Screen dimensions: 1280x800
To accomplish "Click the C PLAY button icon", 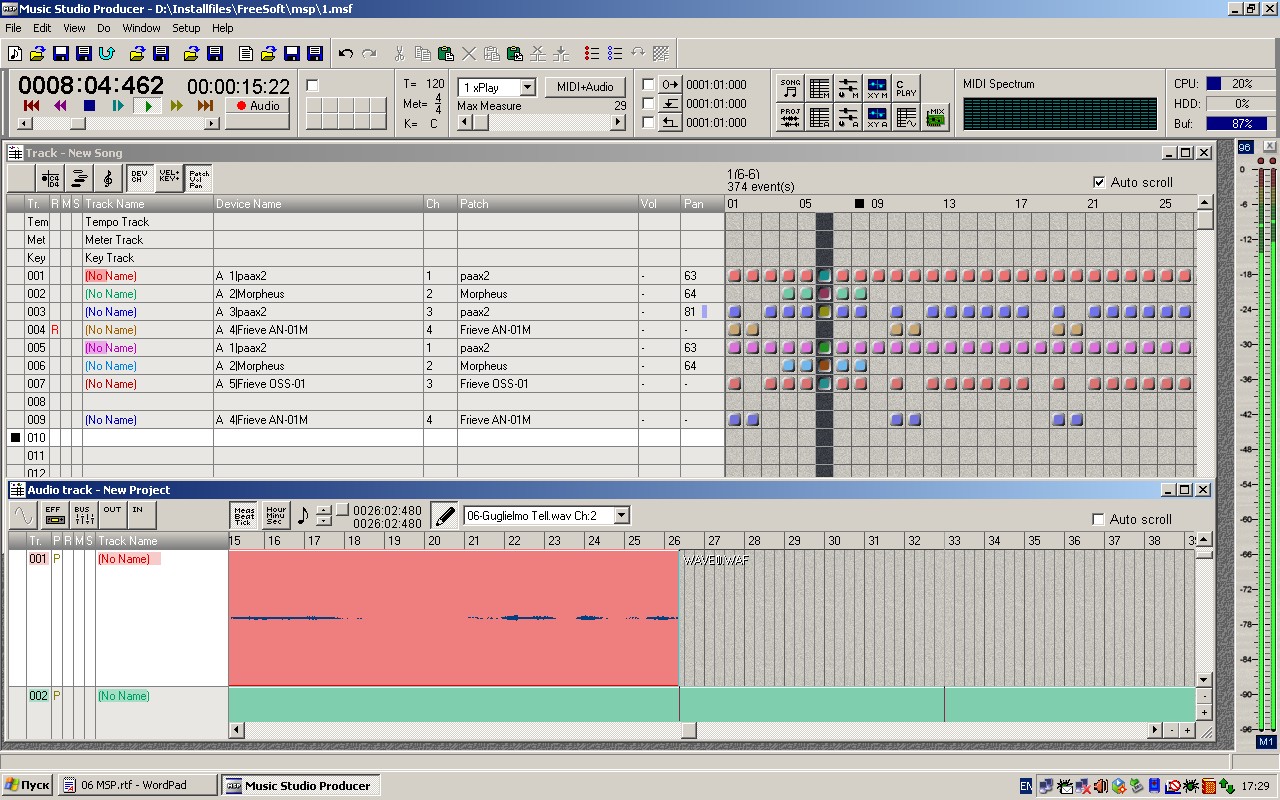I will [906, 88].
